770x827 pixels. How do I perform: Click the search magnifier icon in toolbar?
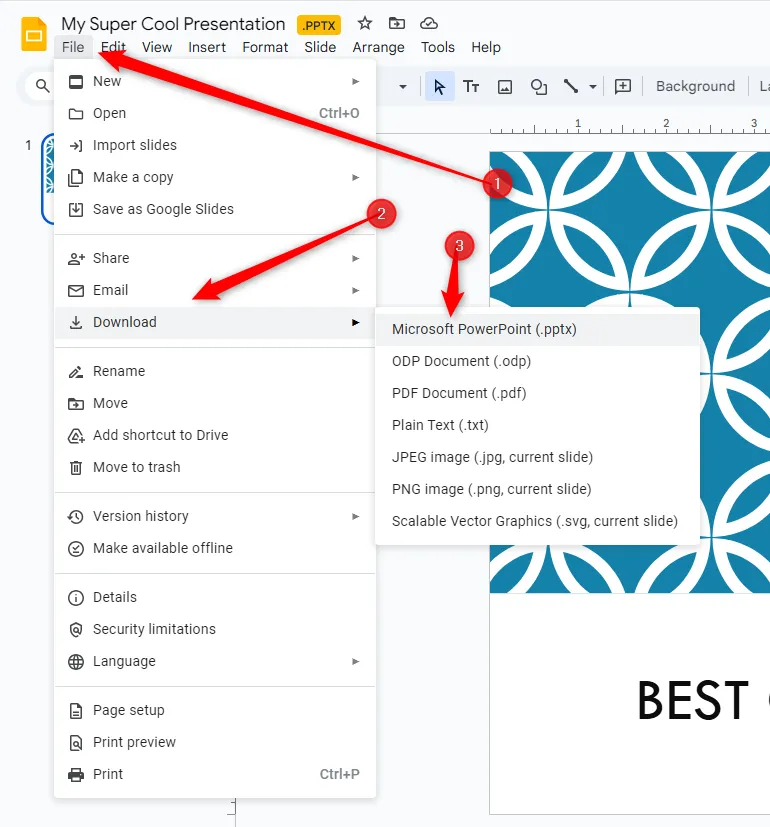pos(42,85)
